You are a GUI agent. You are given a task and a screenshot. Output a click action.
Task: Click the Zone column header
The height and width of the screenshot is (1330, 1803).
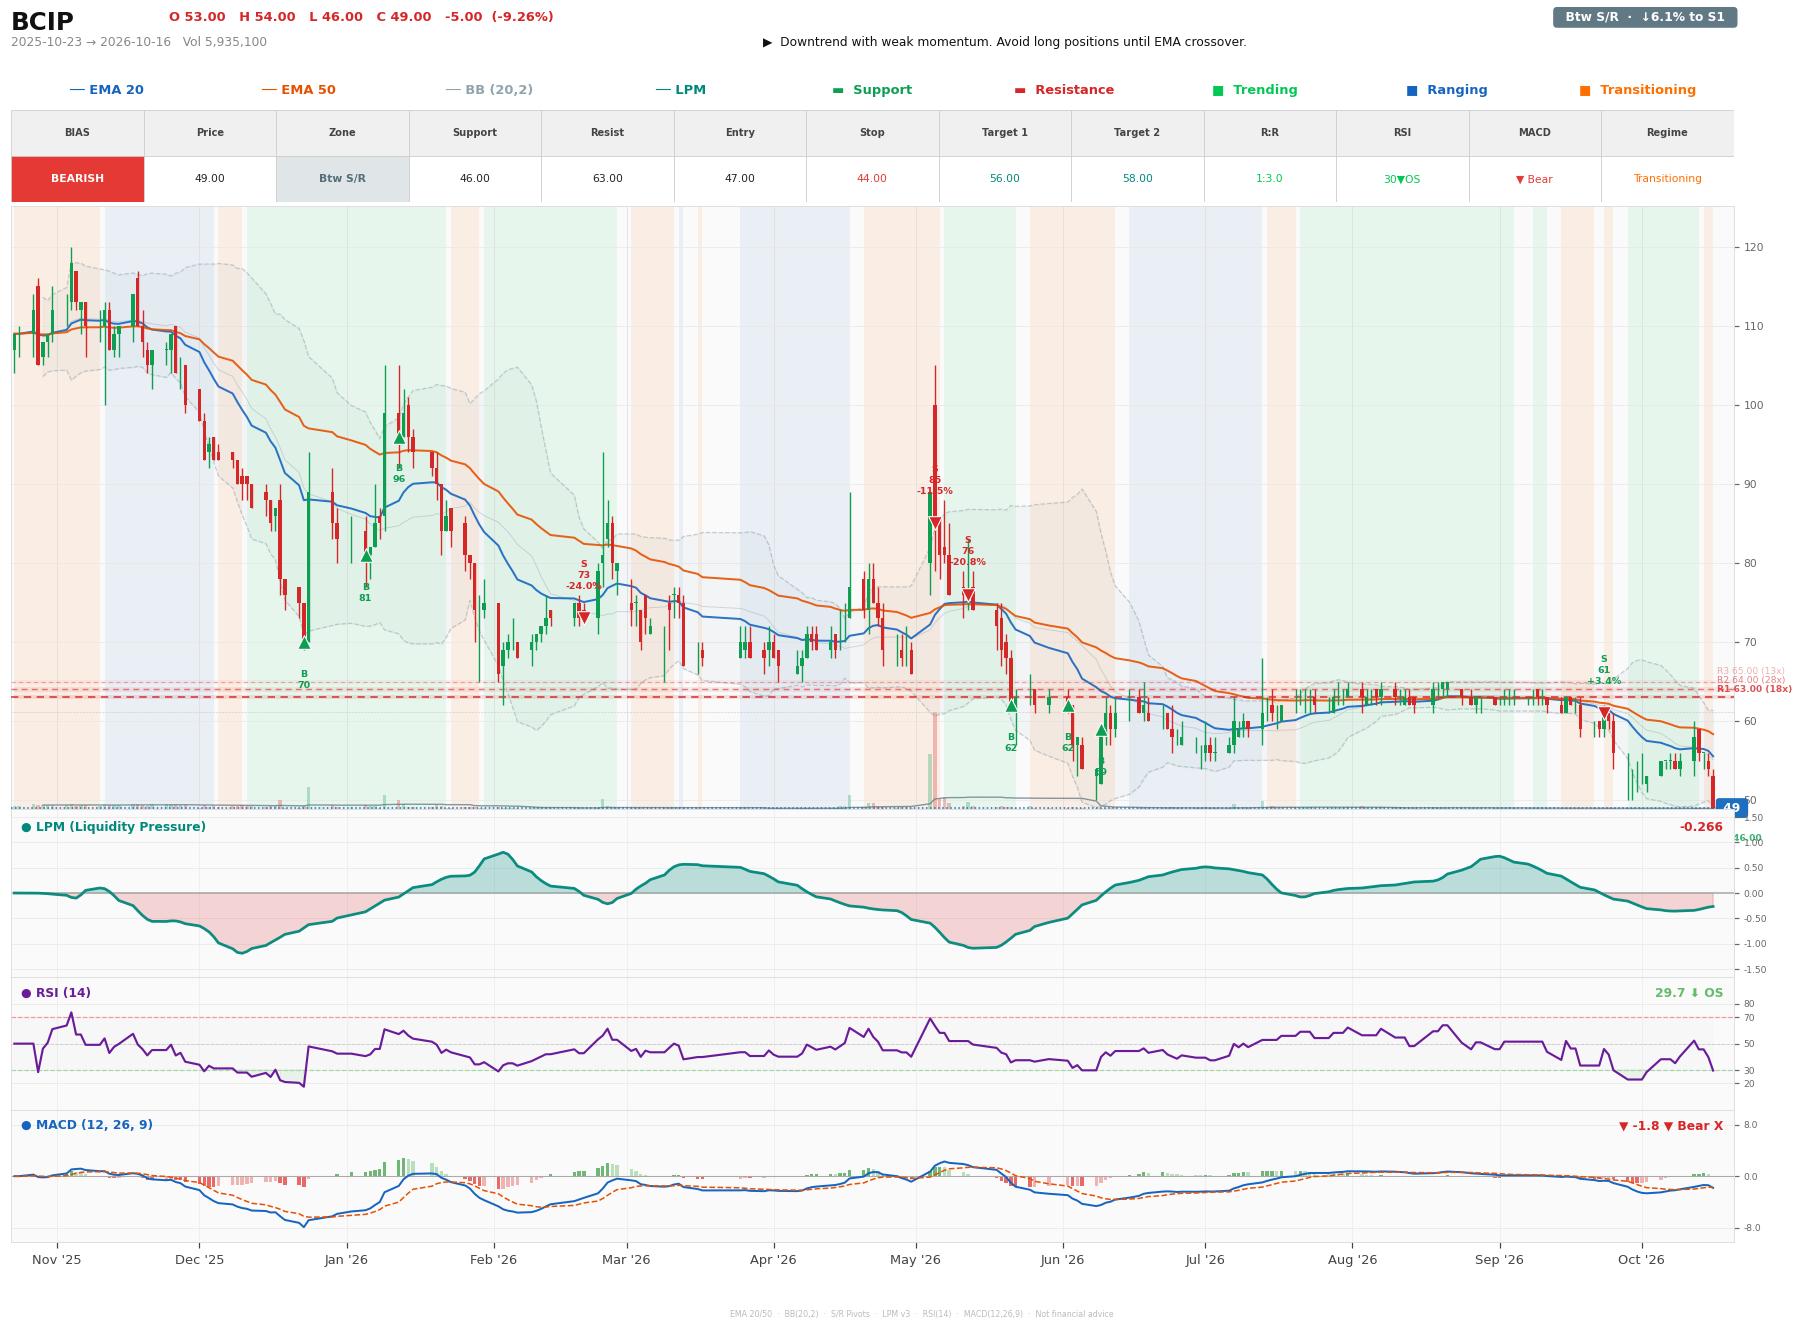[343, 133]
